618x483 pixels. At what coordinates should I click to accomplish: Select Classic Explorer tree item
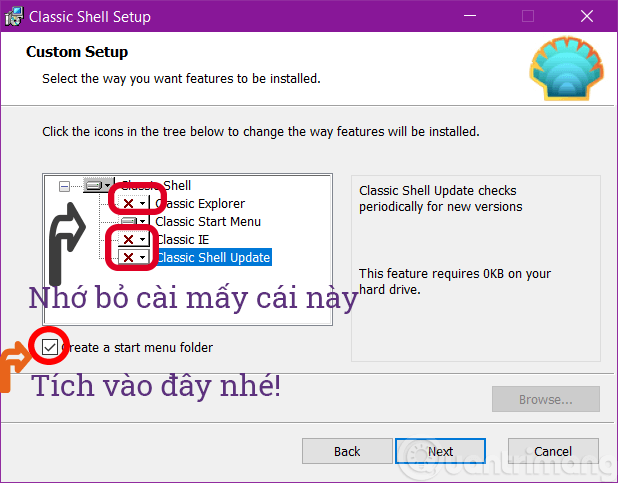pos(200,203)
